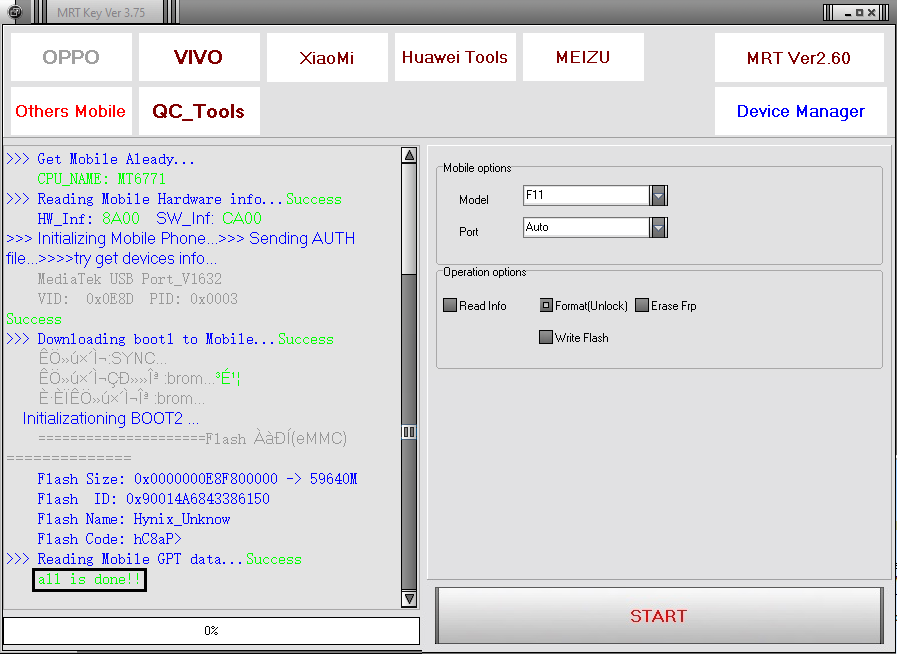Open Huawei Tools section
Viewport: 897px width, 654px height.
tap(455, 57)
